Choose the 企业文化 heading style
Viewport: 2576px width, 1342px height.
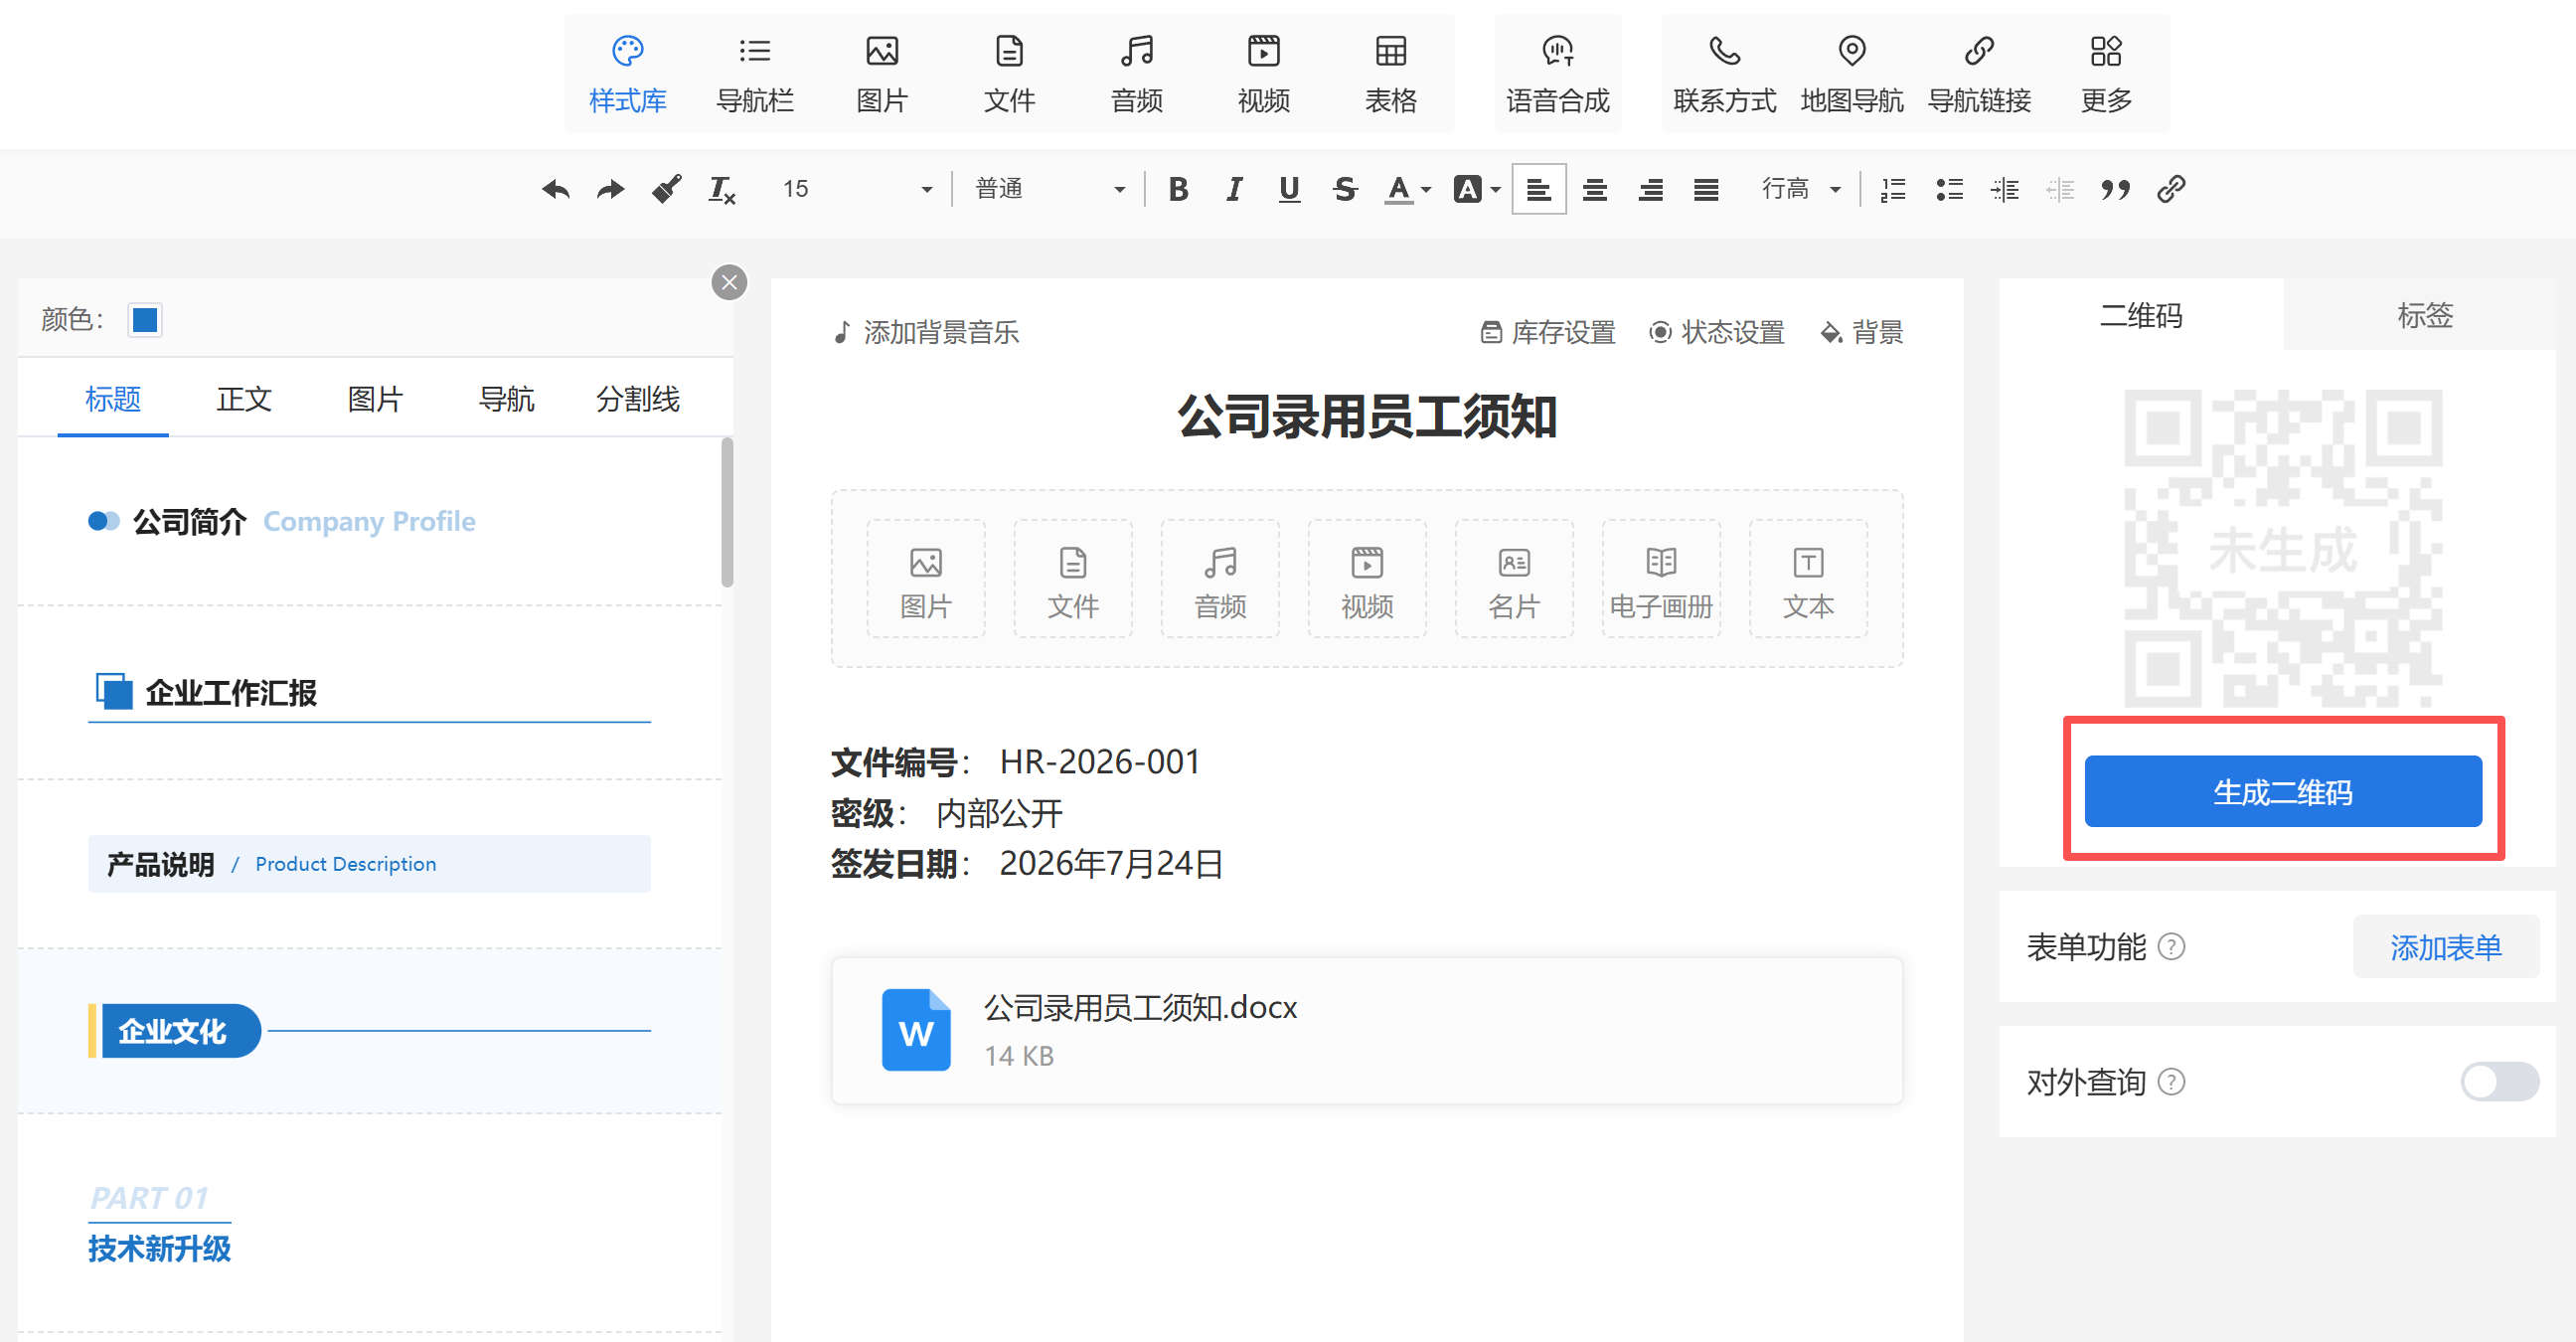(369, 1031)
